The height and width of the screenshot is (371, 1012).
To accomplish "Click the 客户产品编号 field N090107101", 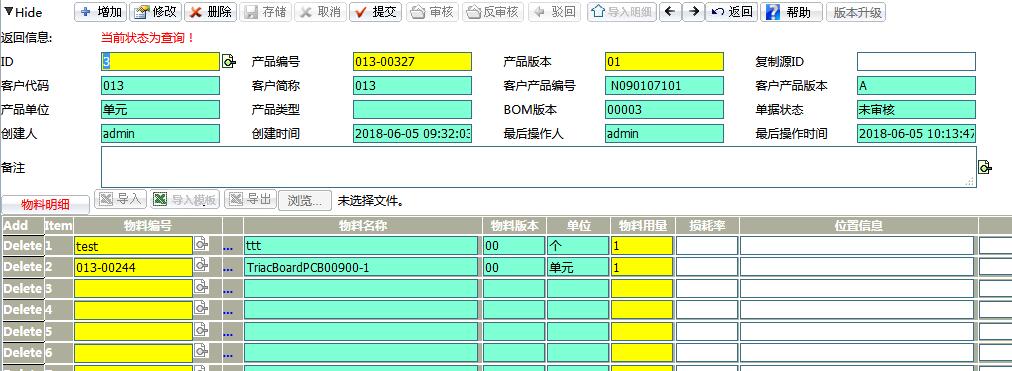I will click(x=664, y=86).
